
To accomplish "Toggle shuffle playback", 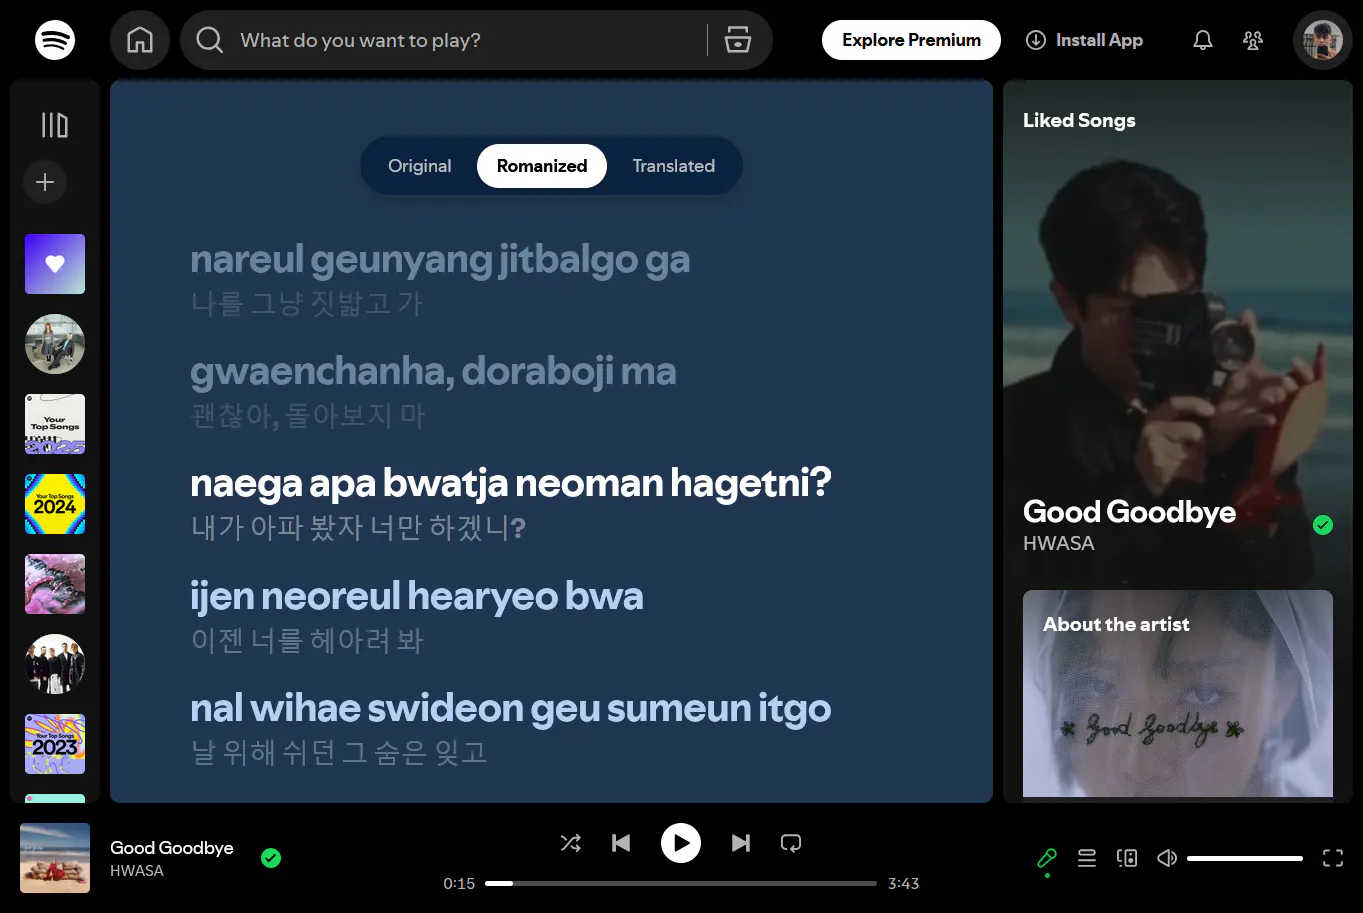I will 571,843.
